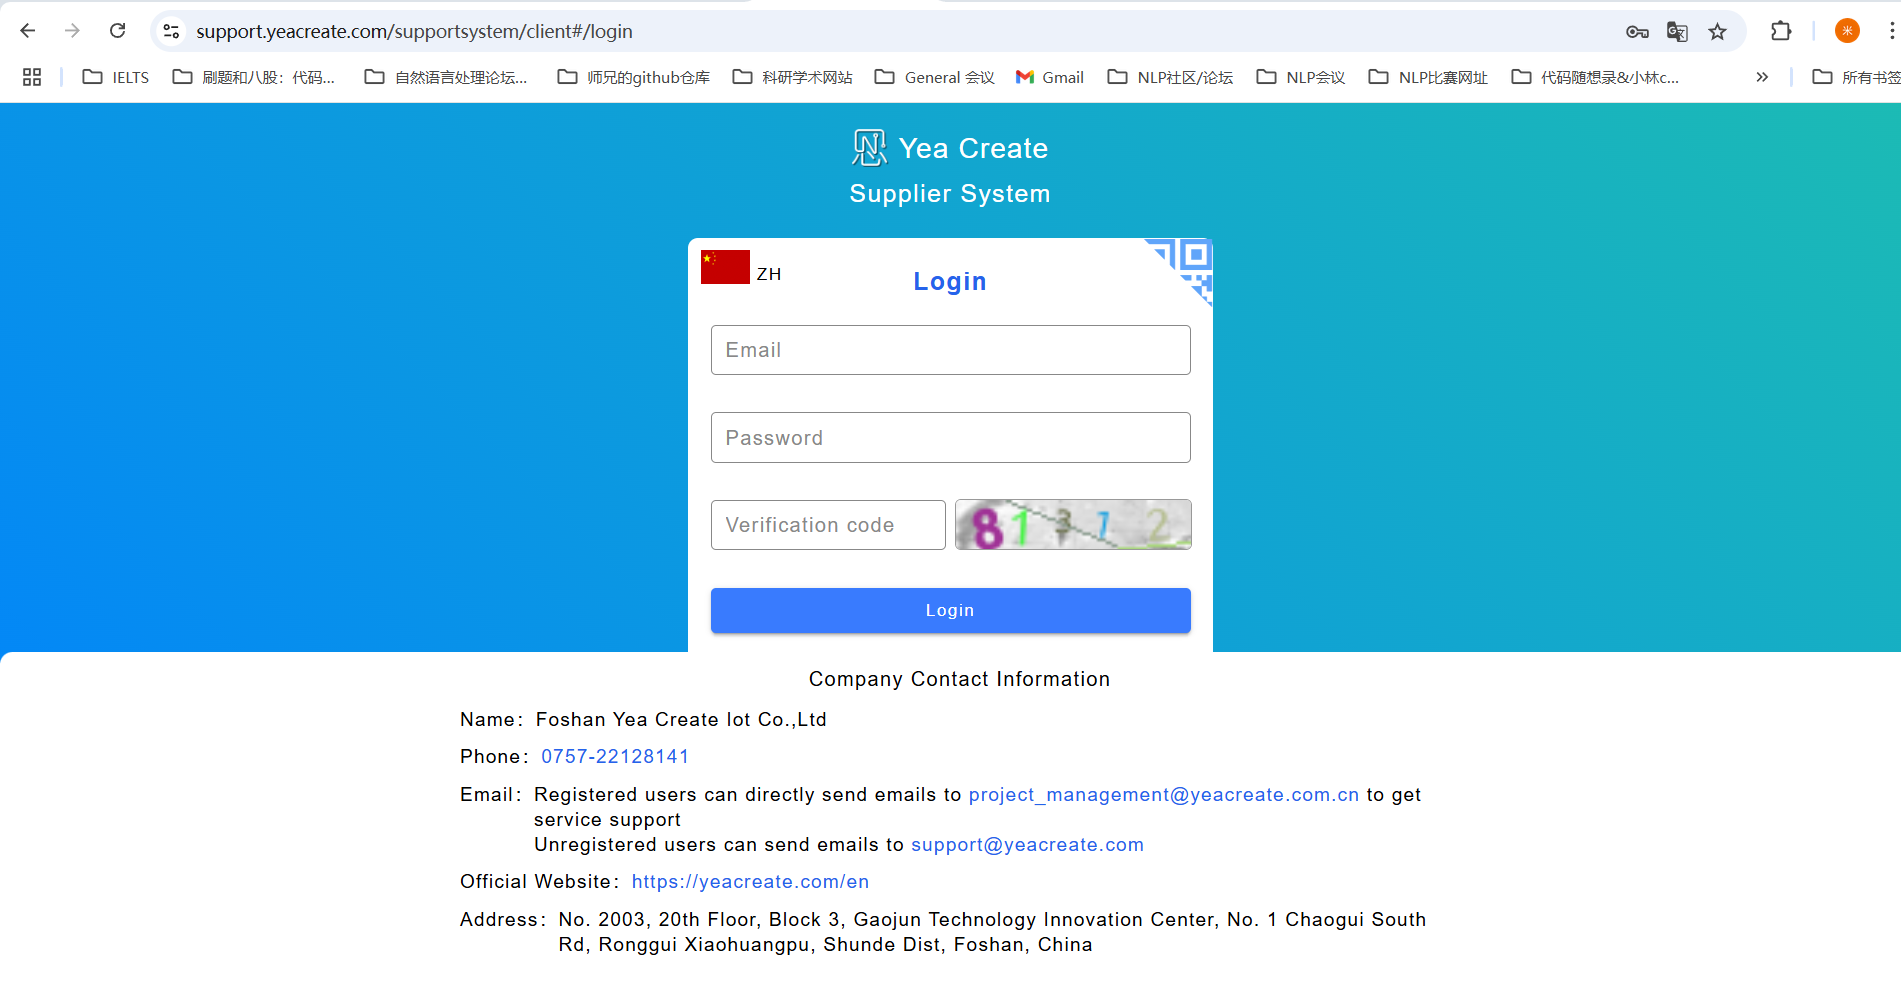Open the apps grid in bookmarks bar
The width and height of the screenshot is (1901, 982).
[32, 77]
